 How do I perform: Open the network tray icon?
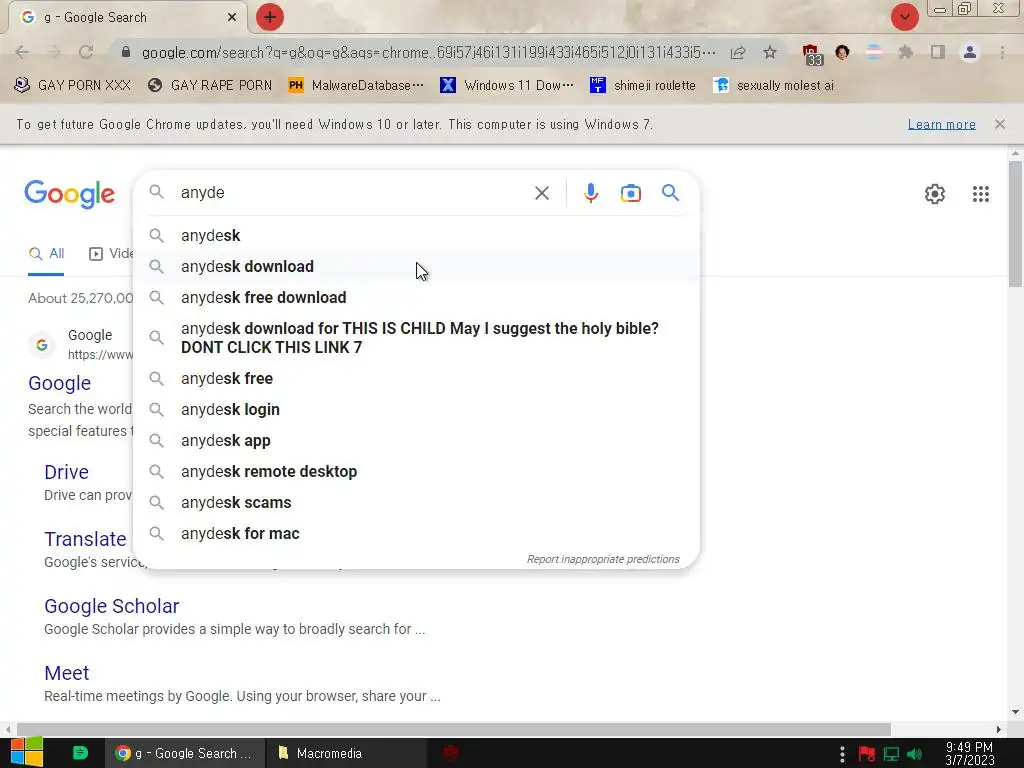[x=891, y=754]
